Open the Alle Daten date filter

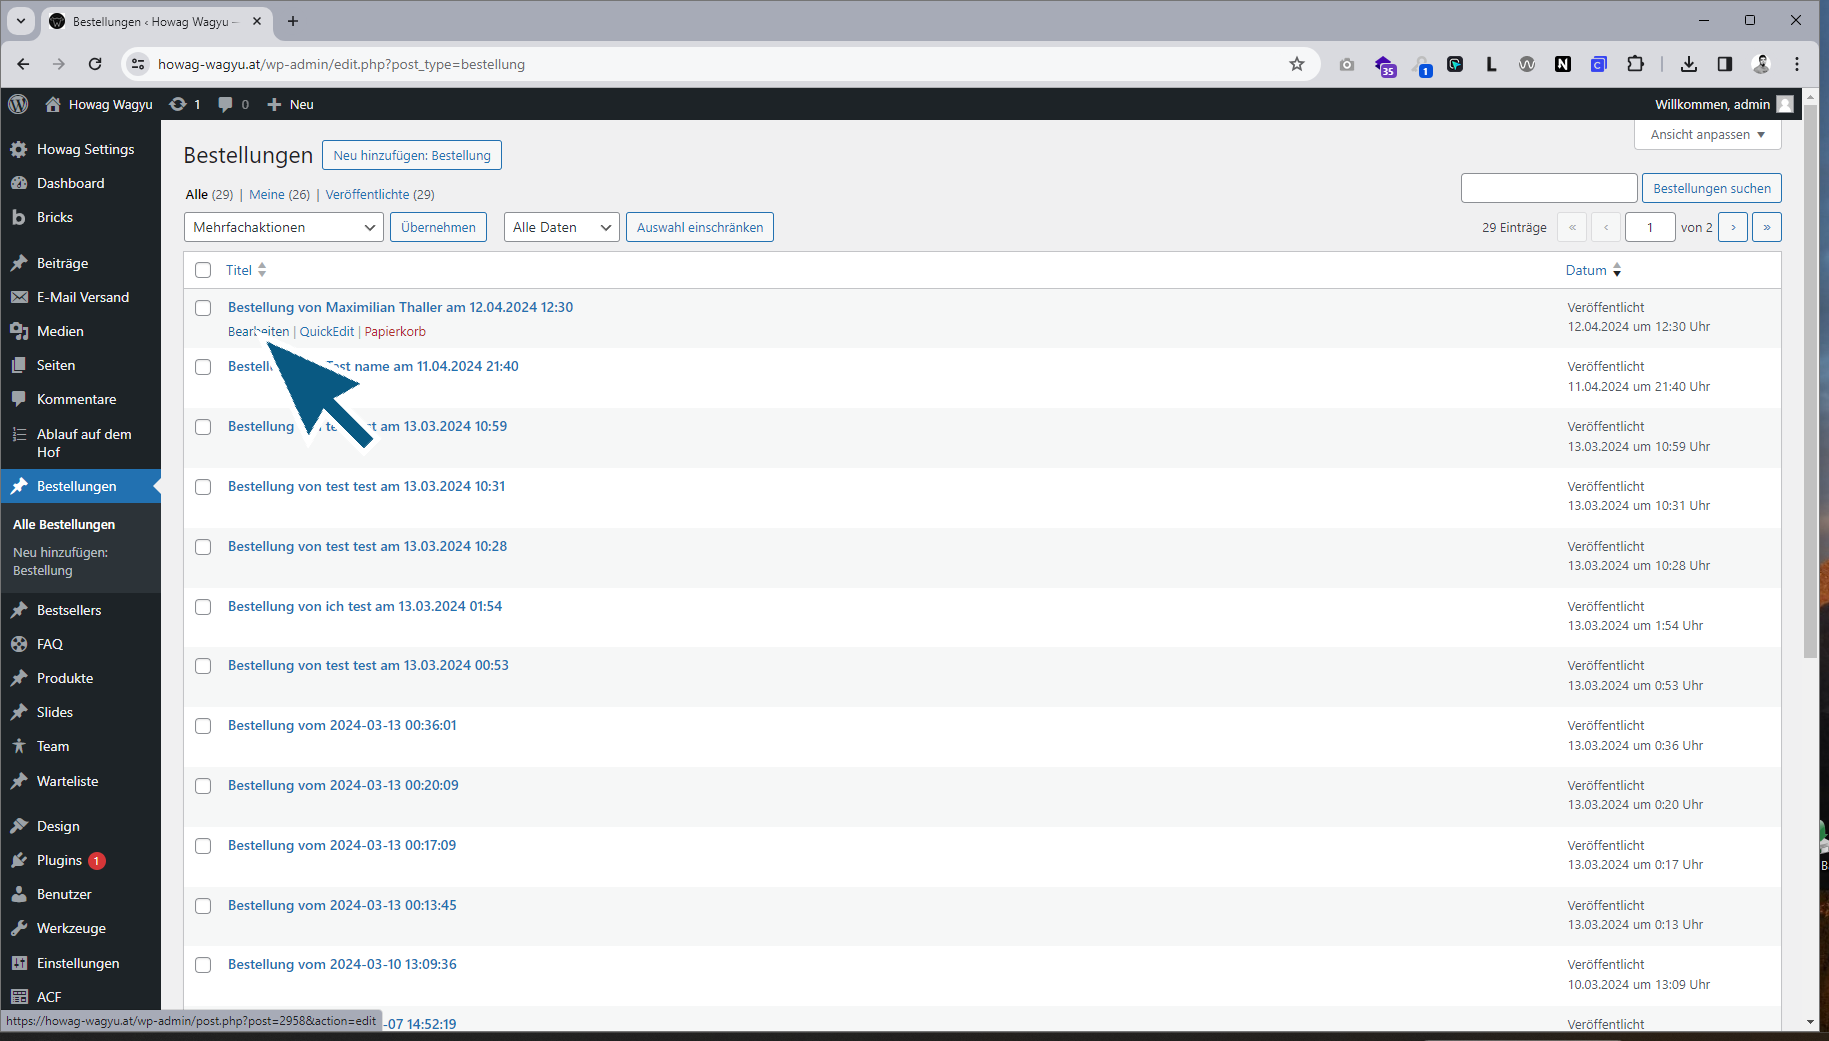click(561, 227)
